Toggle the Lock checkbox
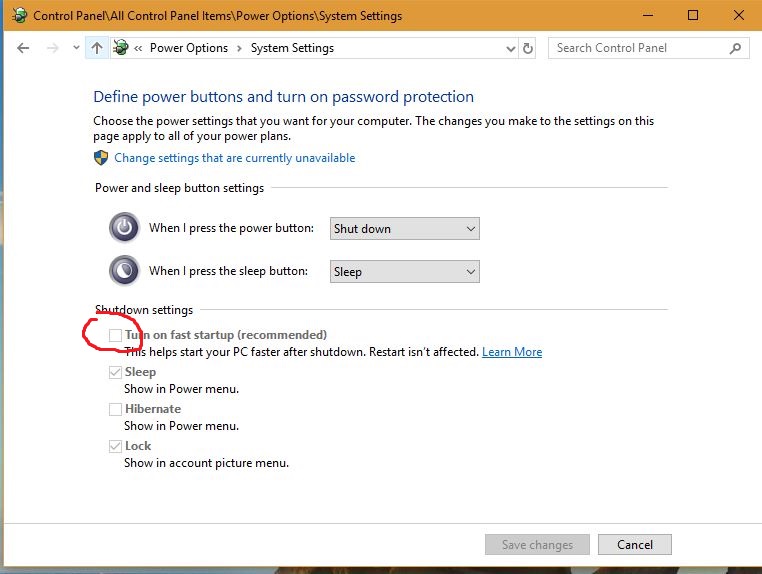 [x=115, y=446]
